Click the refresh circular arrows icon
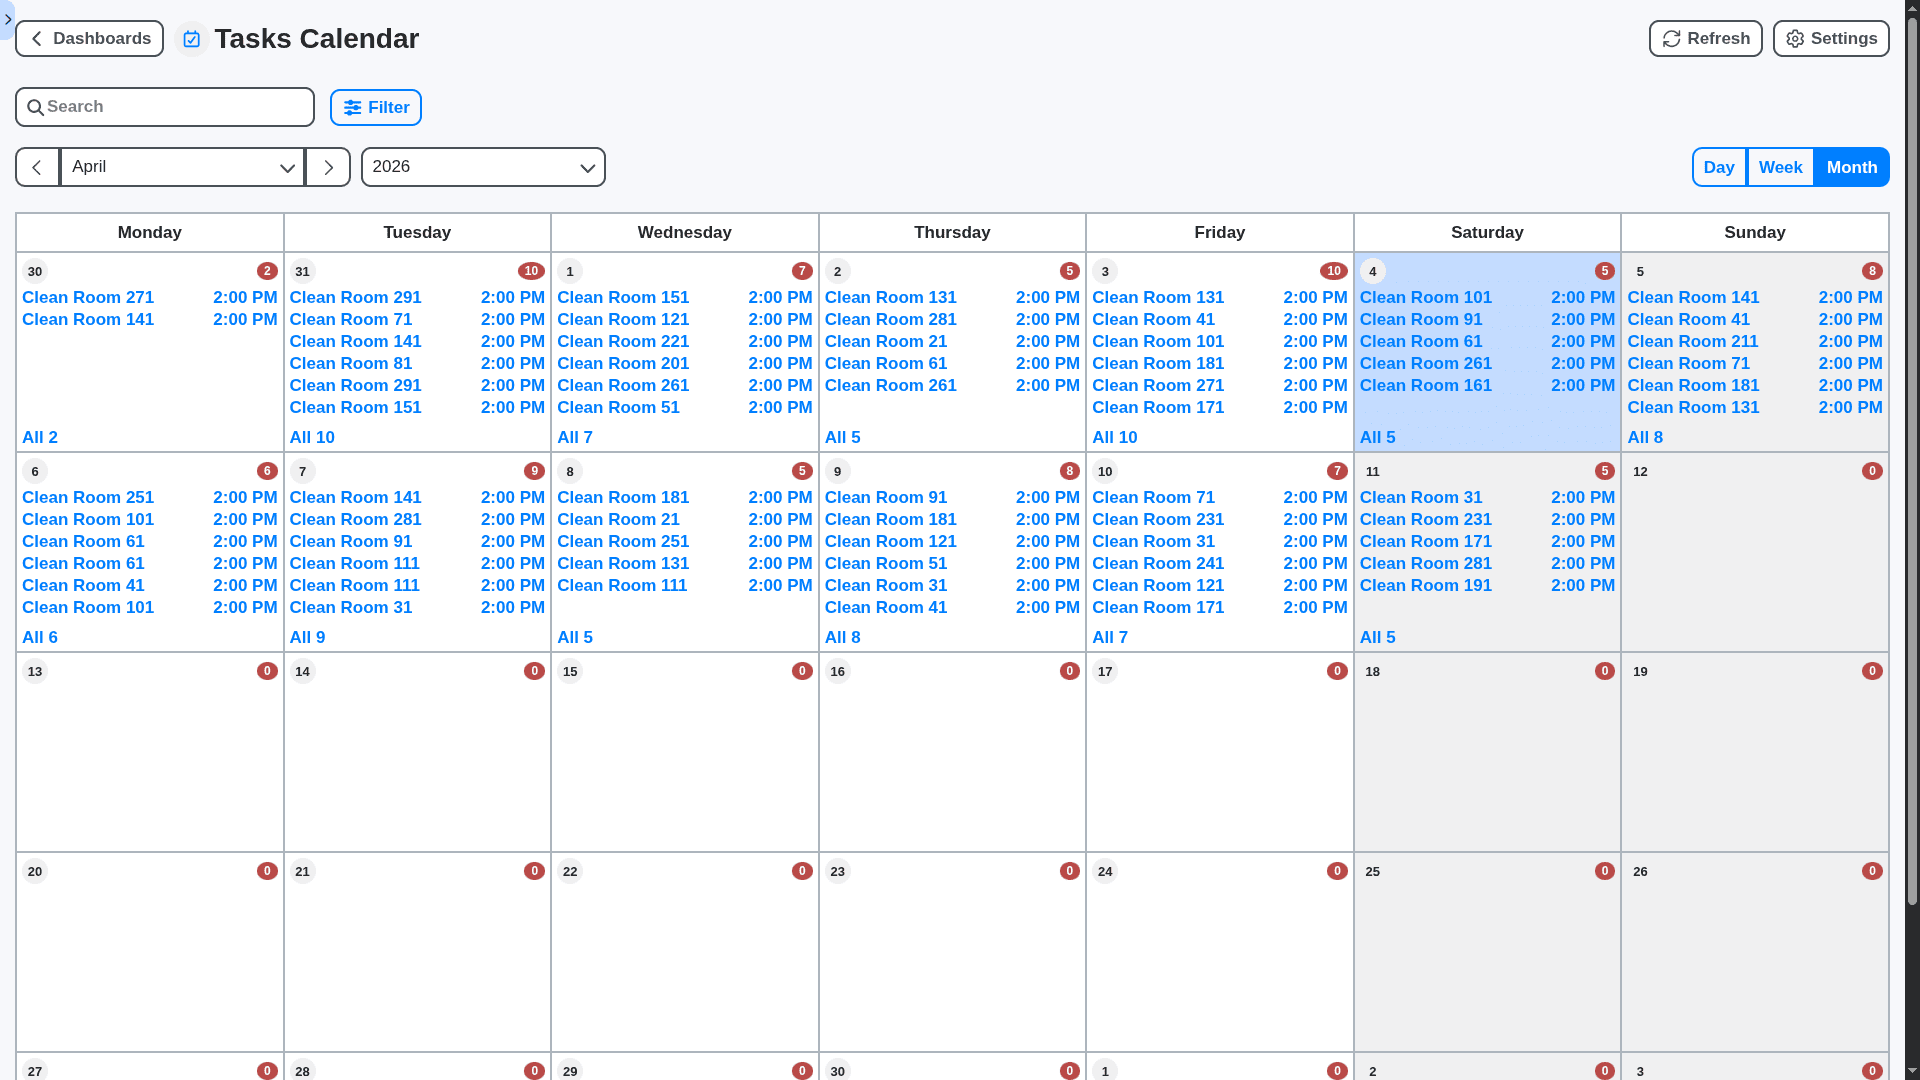 (x=1671, y=38)
